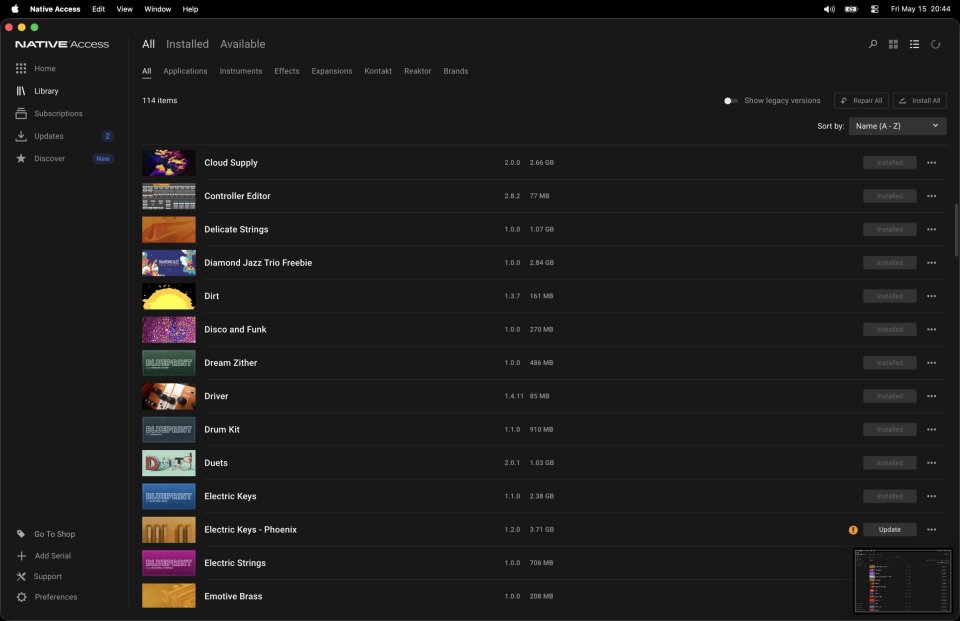Screen dimensions: 960x621
Task: Select the Kontakt category tab
Action: tap(378, 71)
